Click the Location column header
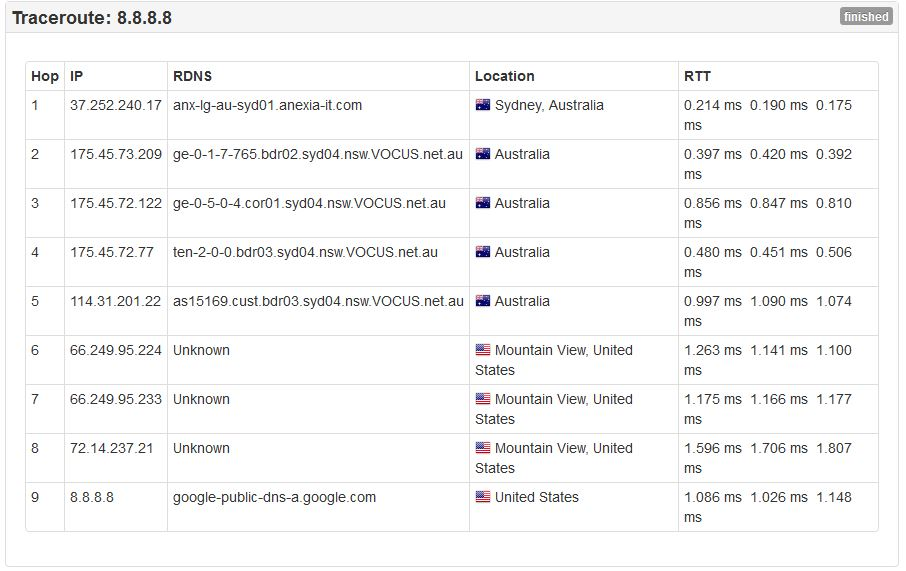This screenshot has height=571, width=906. point(504,76)
